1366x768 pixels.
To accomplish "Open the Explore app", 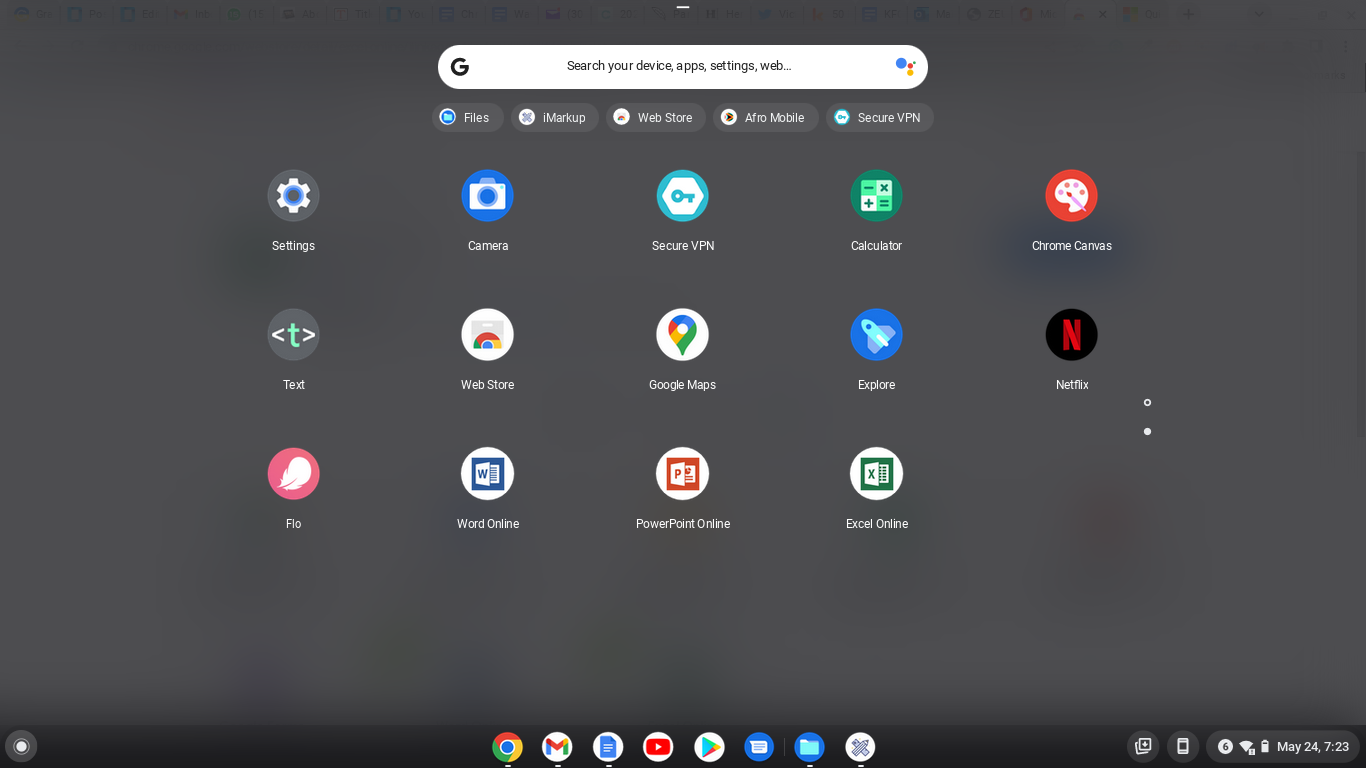I will point(876,335).
